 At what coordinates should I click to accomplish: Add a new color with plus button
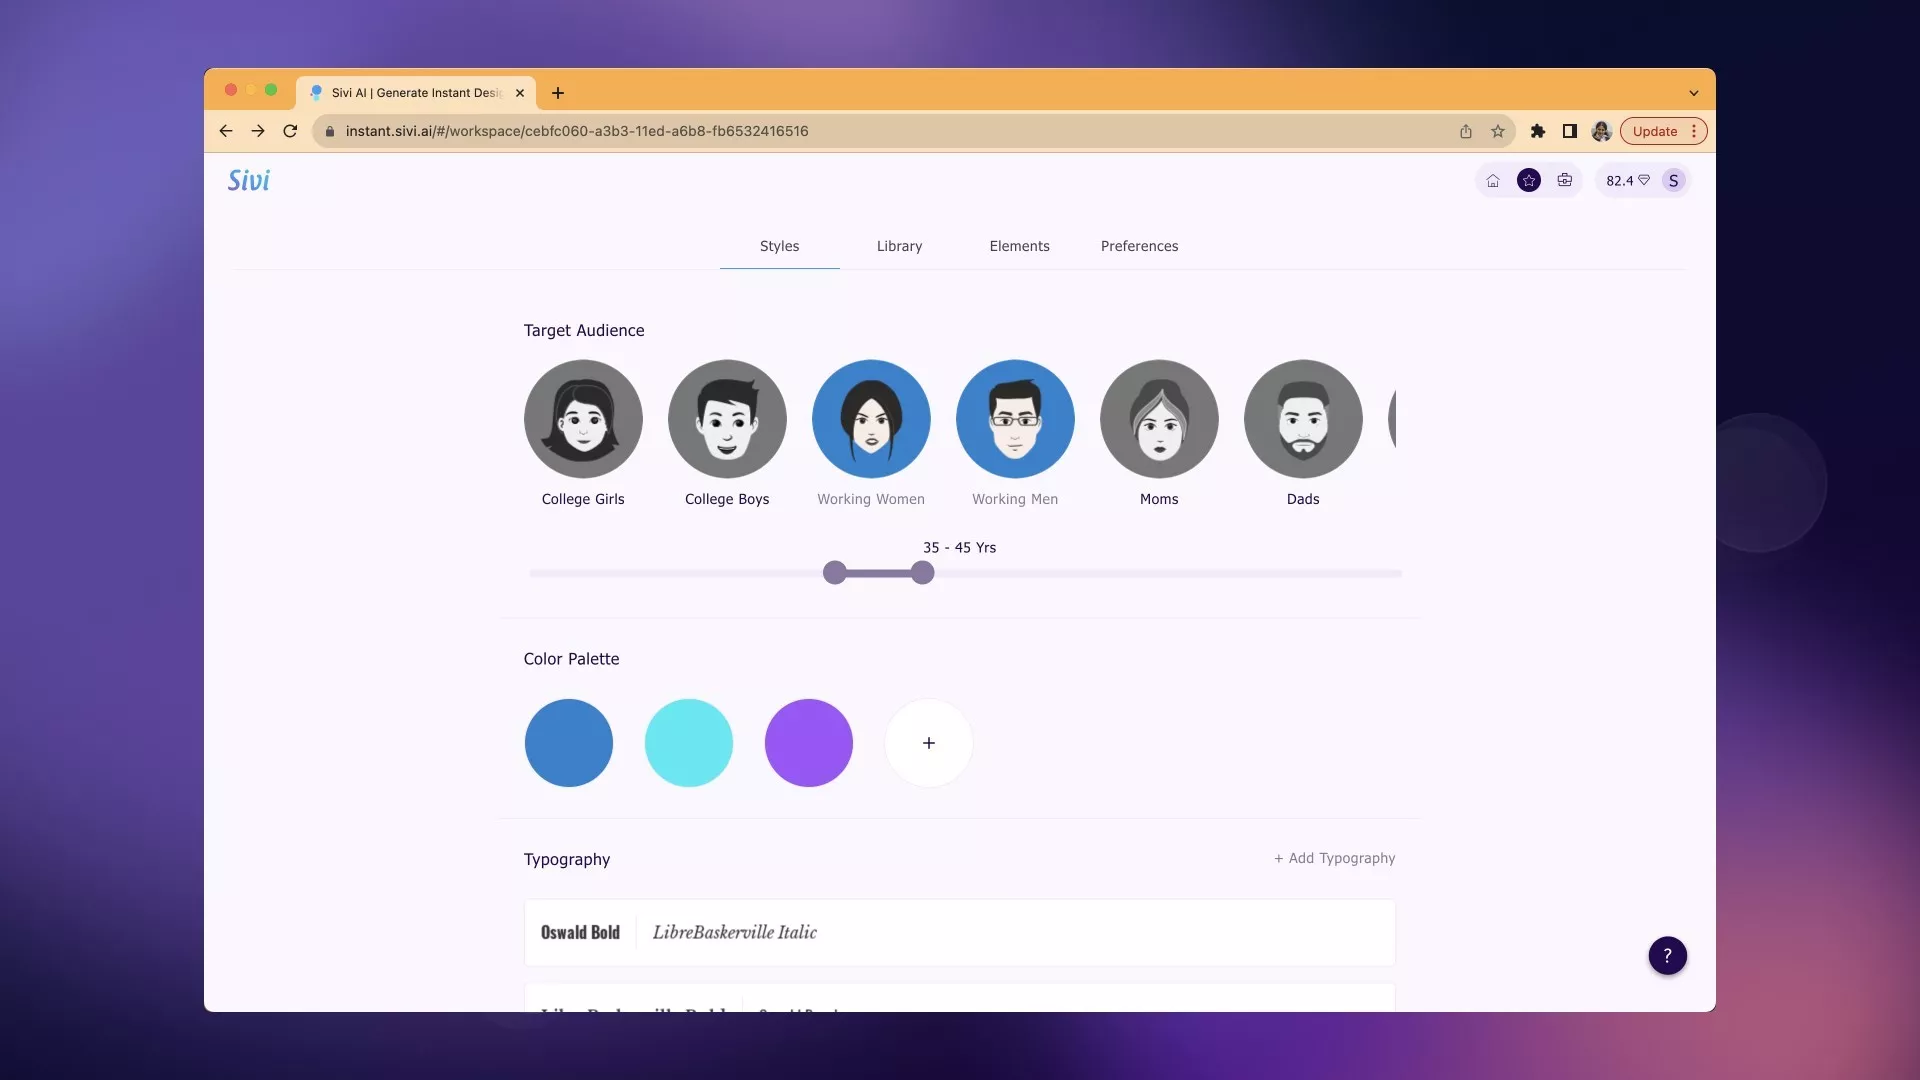(928, 743)
